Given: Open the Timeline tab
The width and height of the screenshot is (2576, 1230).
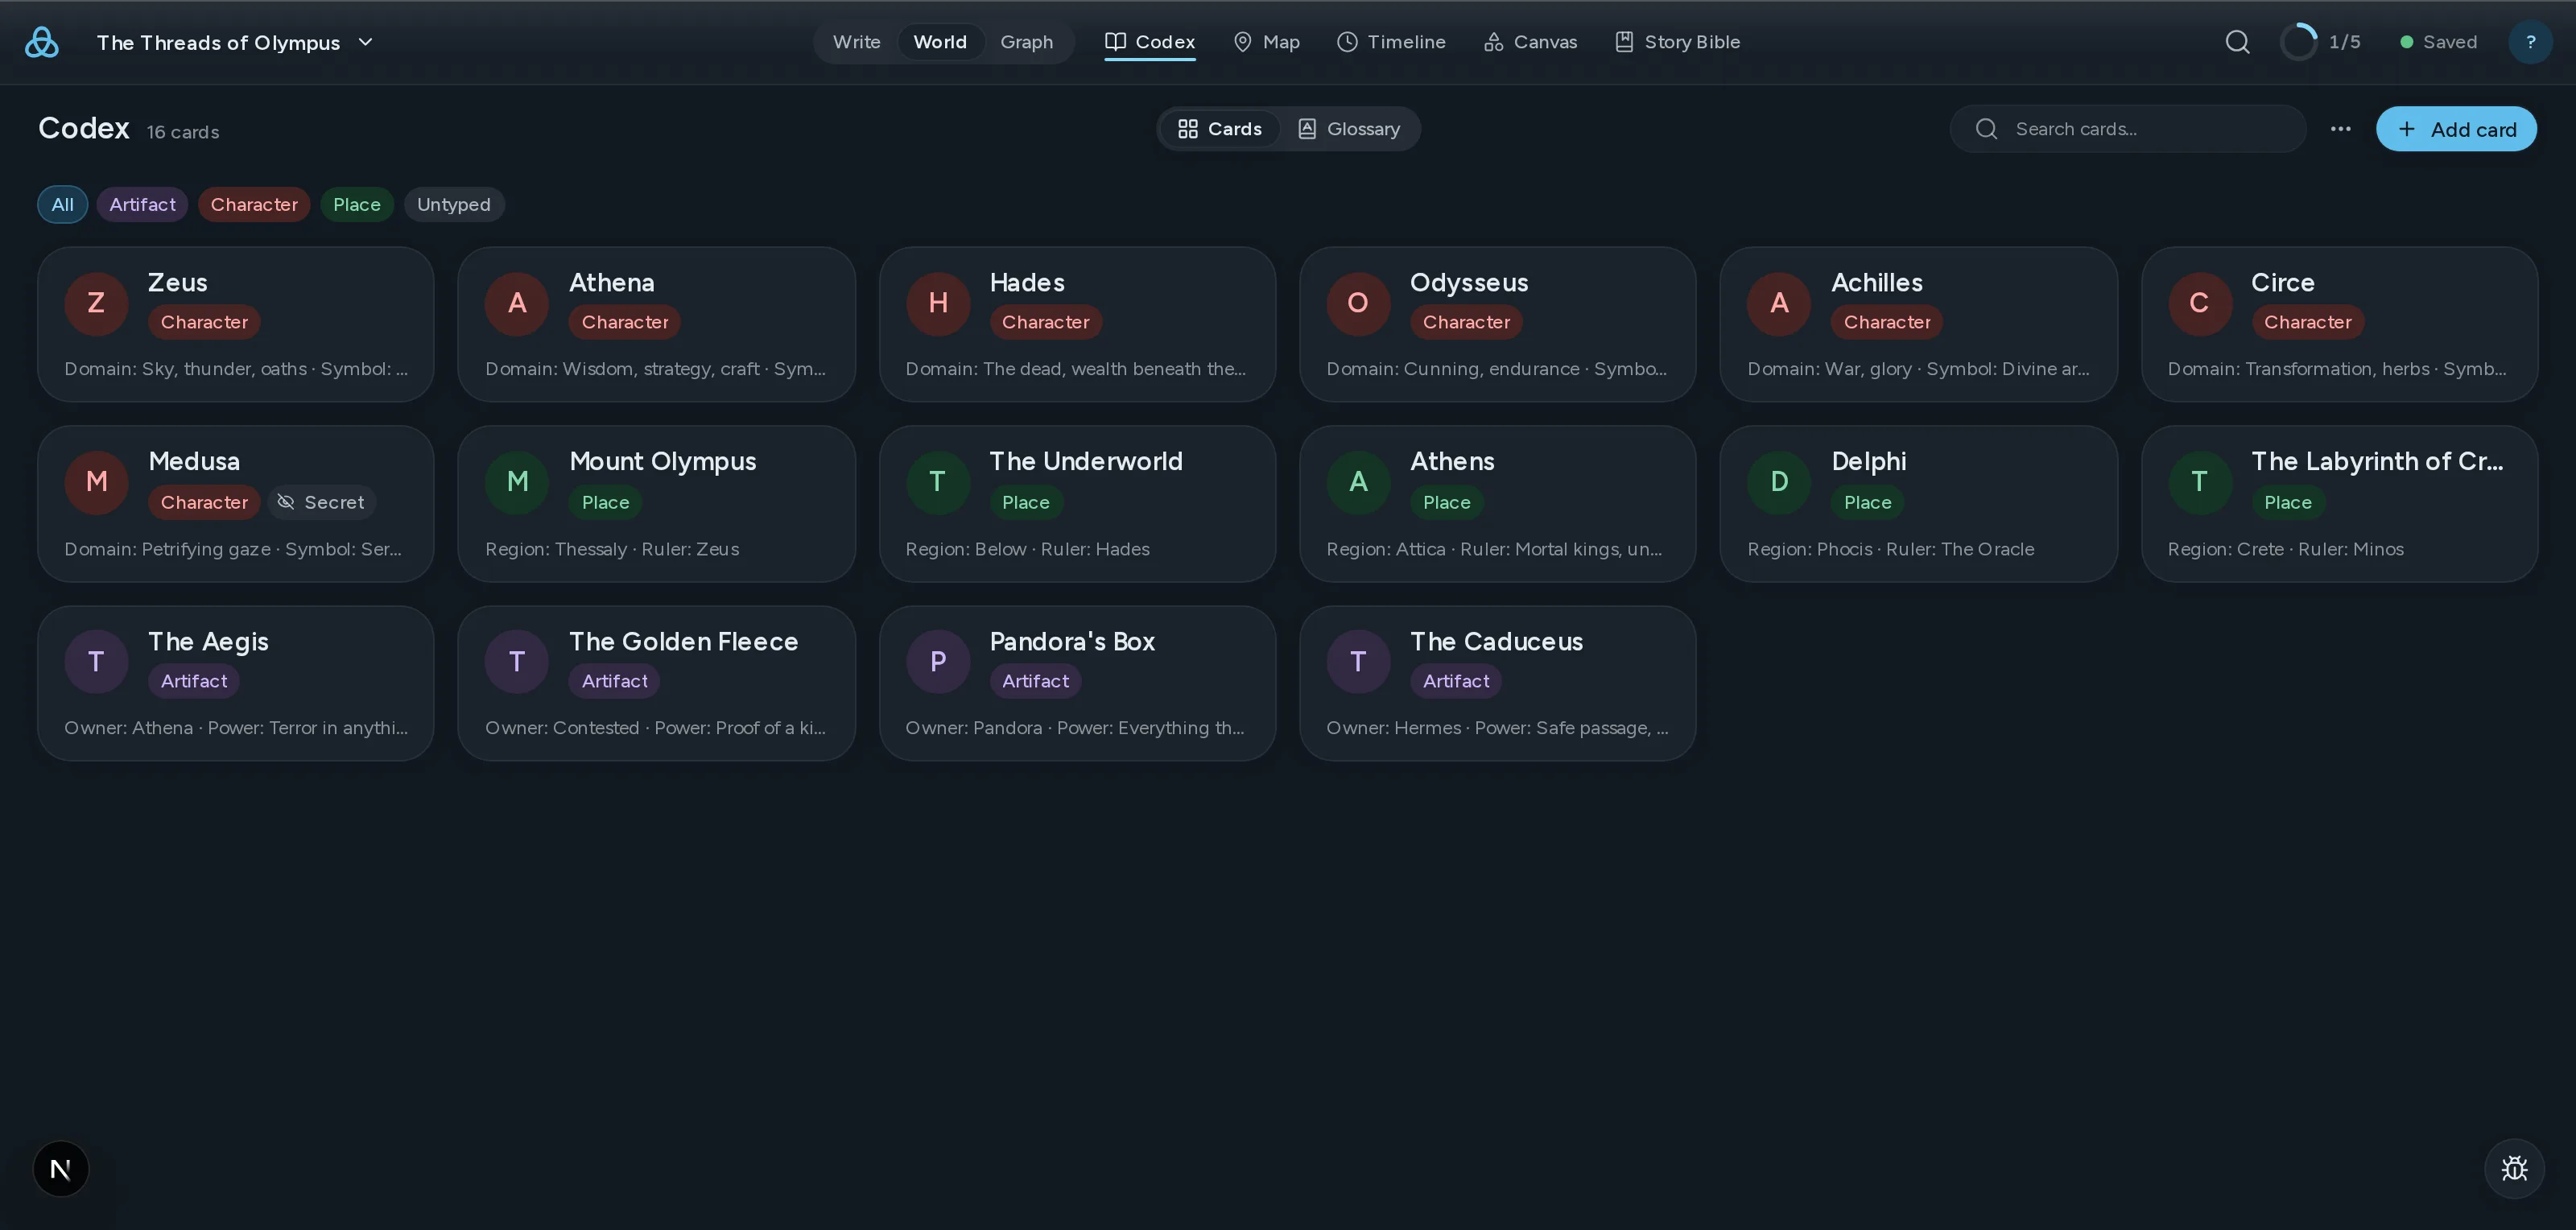Looking at the screenshot, I should click(x=1391, y=42).
